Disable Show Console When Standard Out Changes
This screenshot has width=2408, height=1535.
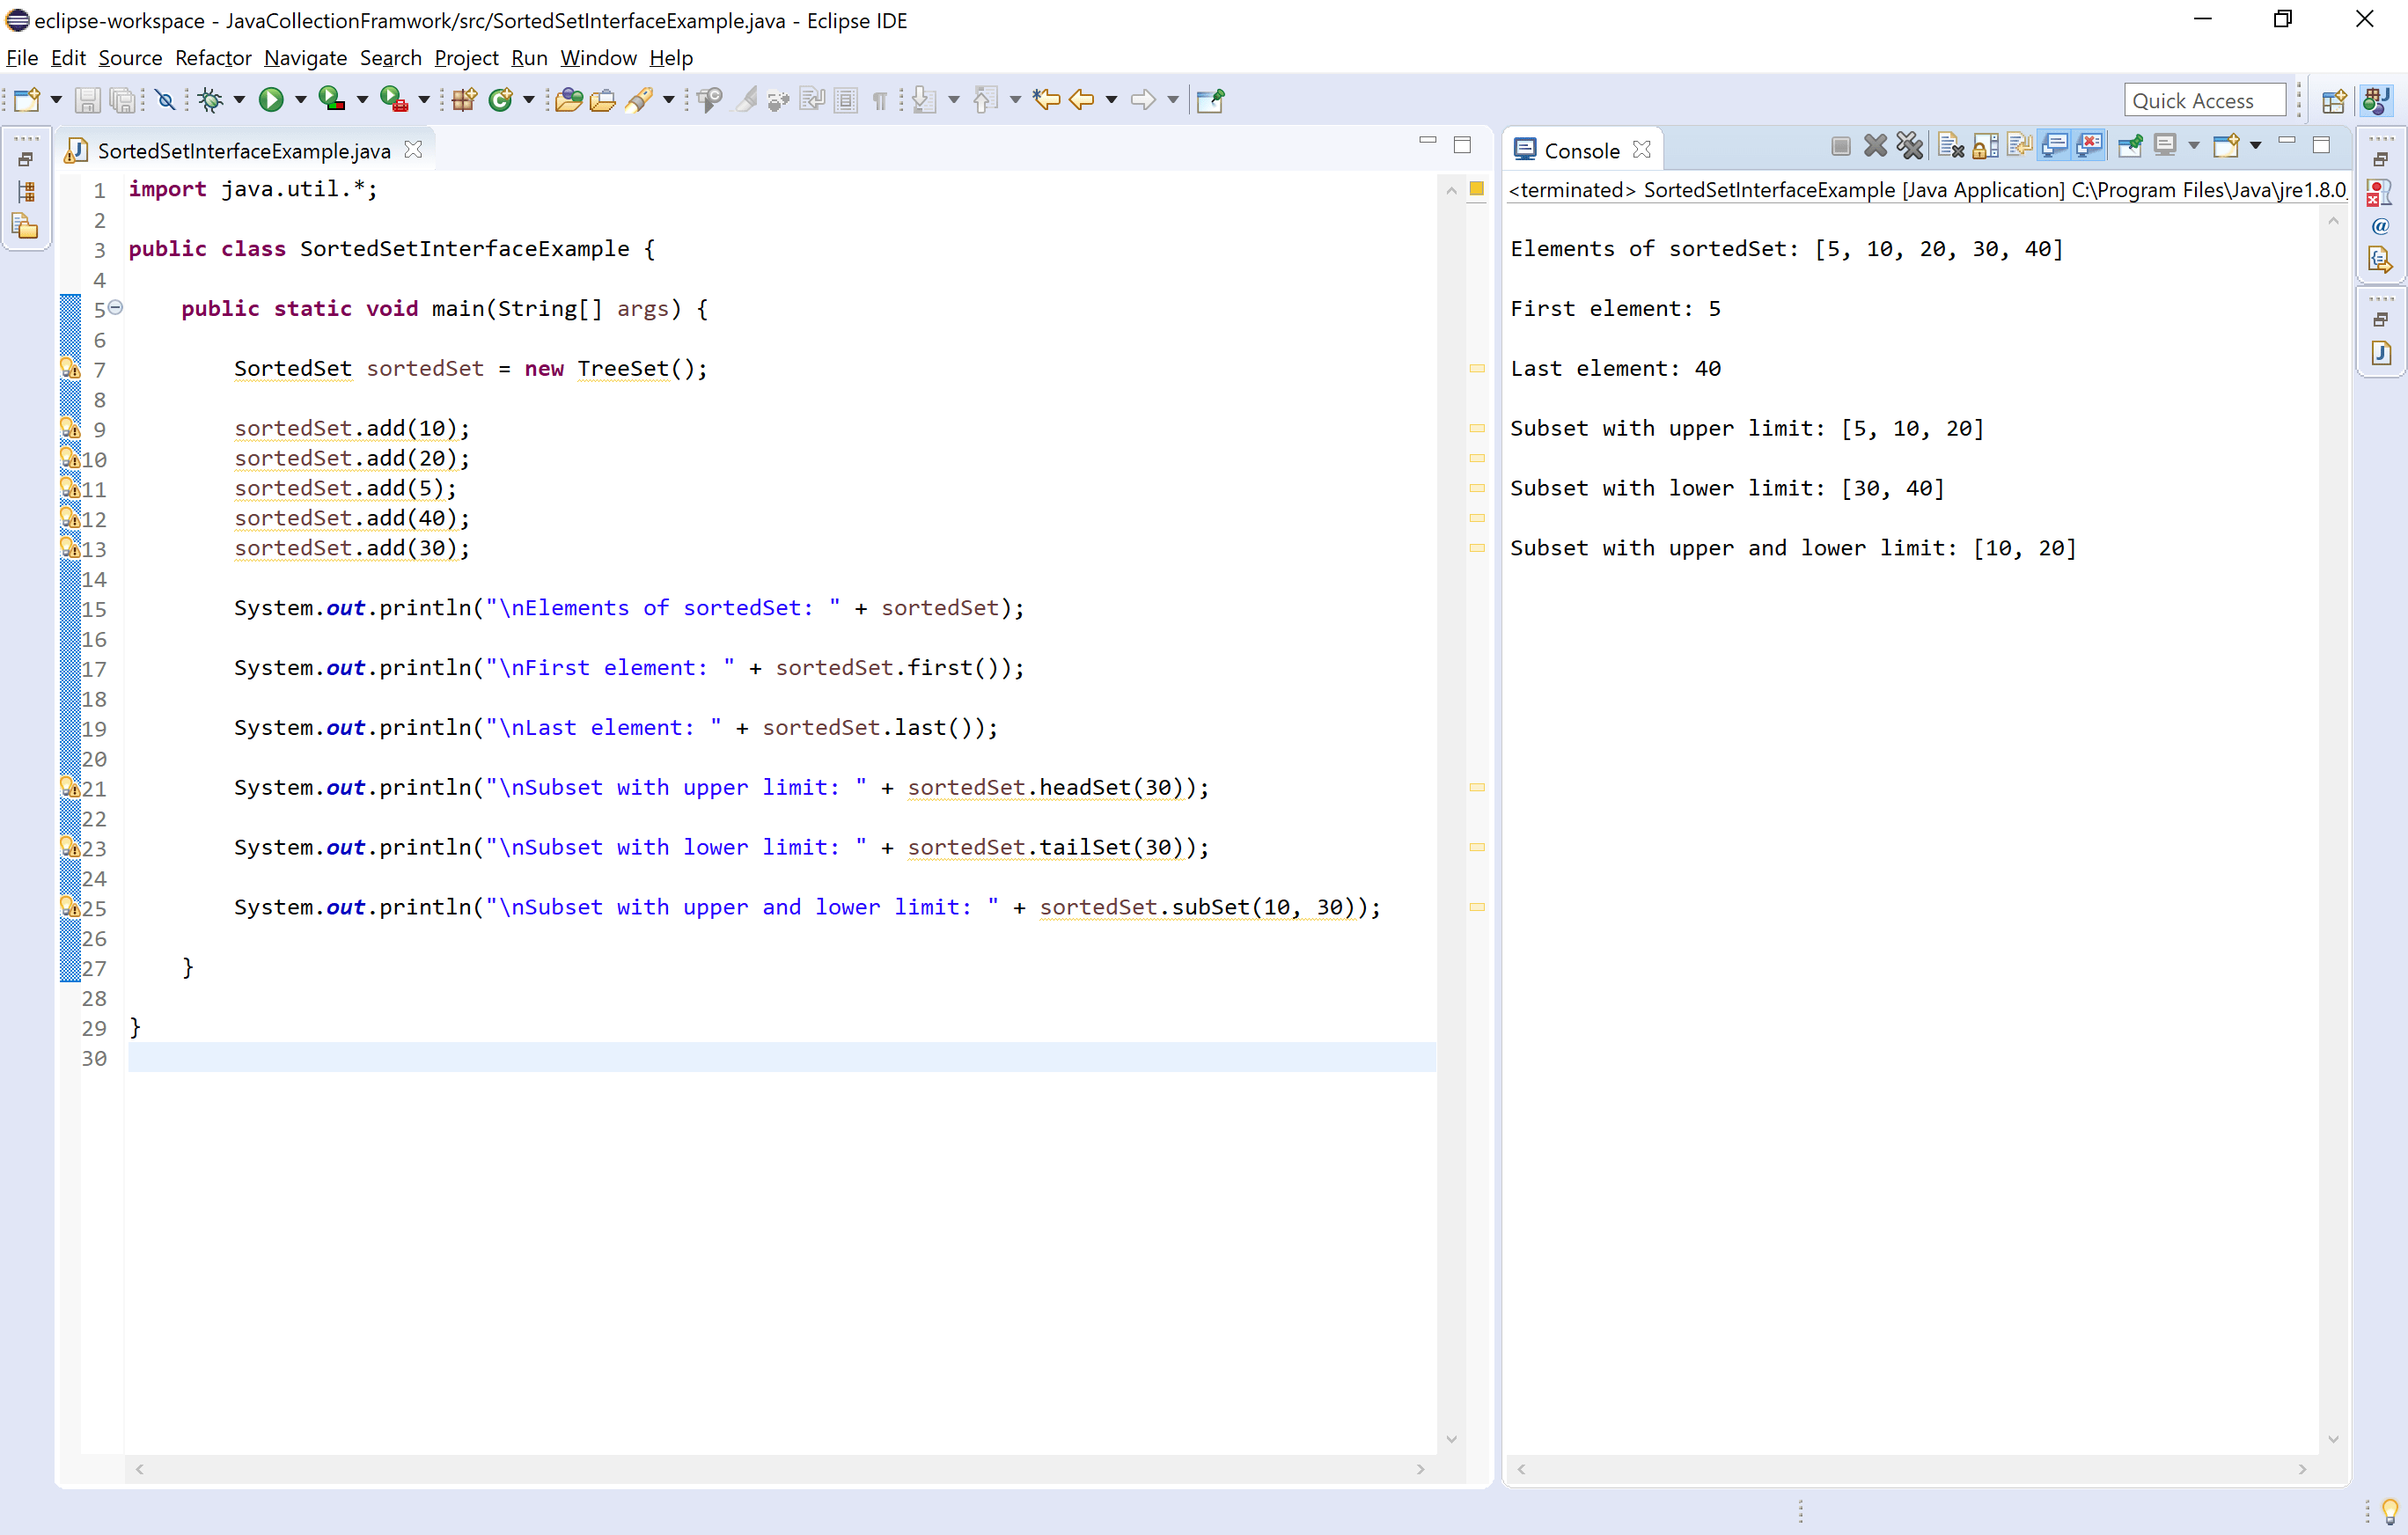click(2054, 145)
